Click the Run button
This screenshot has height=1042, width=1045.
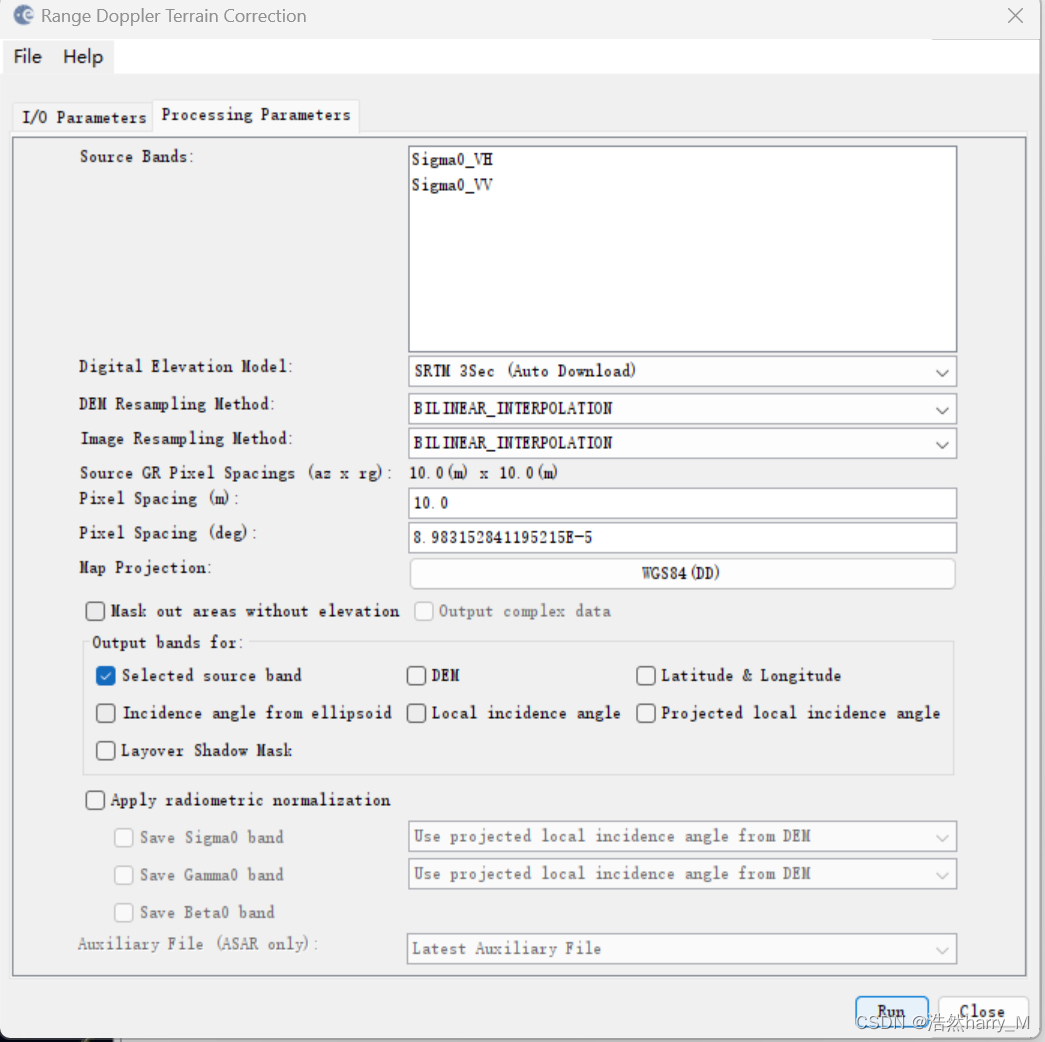pyautogui.click(x=891, y=1011)
